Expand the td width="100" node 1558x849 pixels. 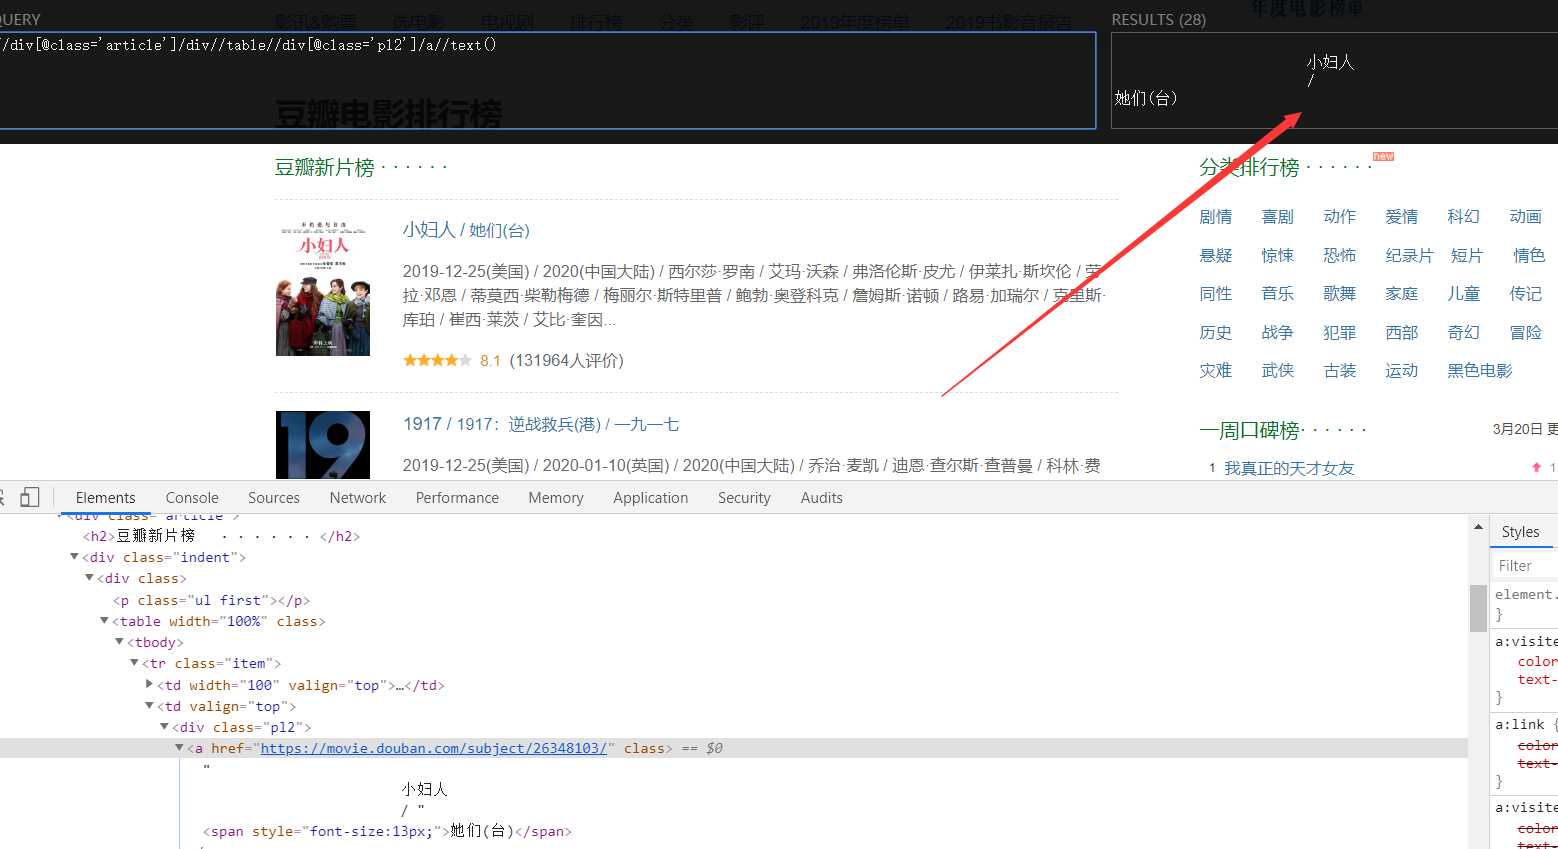(149, 685)
